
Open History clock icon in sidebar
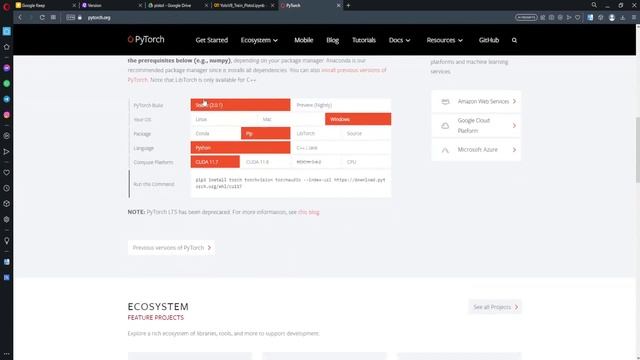(7, 189)
